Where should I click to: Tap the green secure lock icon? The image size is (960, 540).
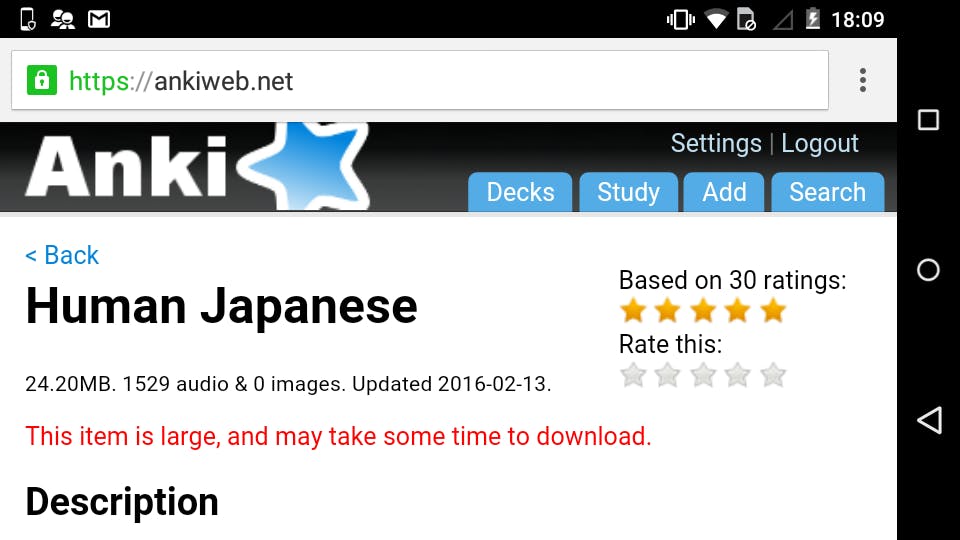pos(42,80)
